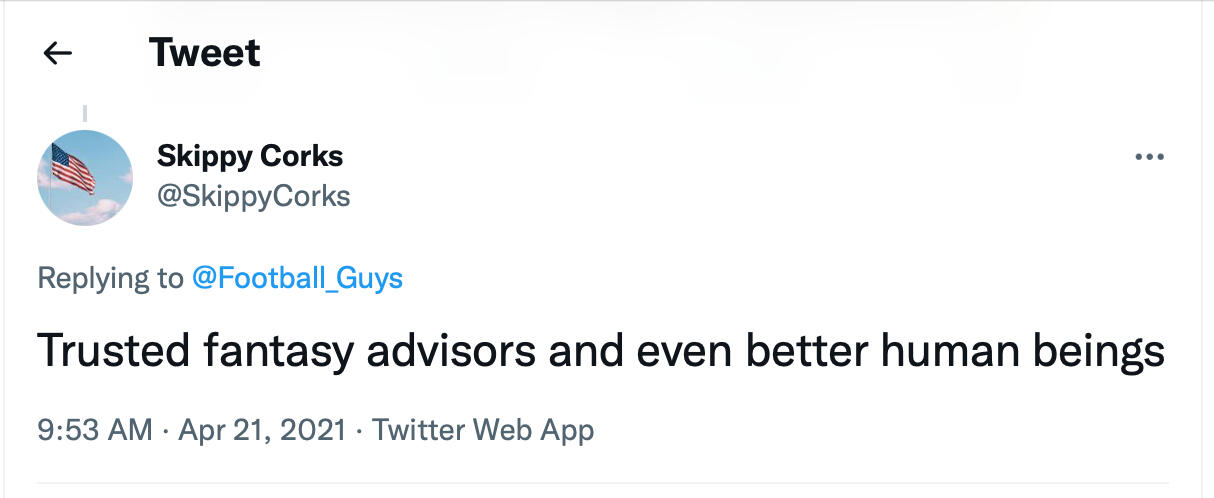The height and width of the screenshot is (498, 1214).
Task: Click the @SkippyCorks handle
Action: (x=253, y=196)
